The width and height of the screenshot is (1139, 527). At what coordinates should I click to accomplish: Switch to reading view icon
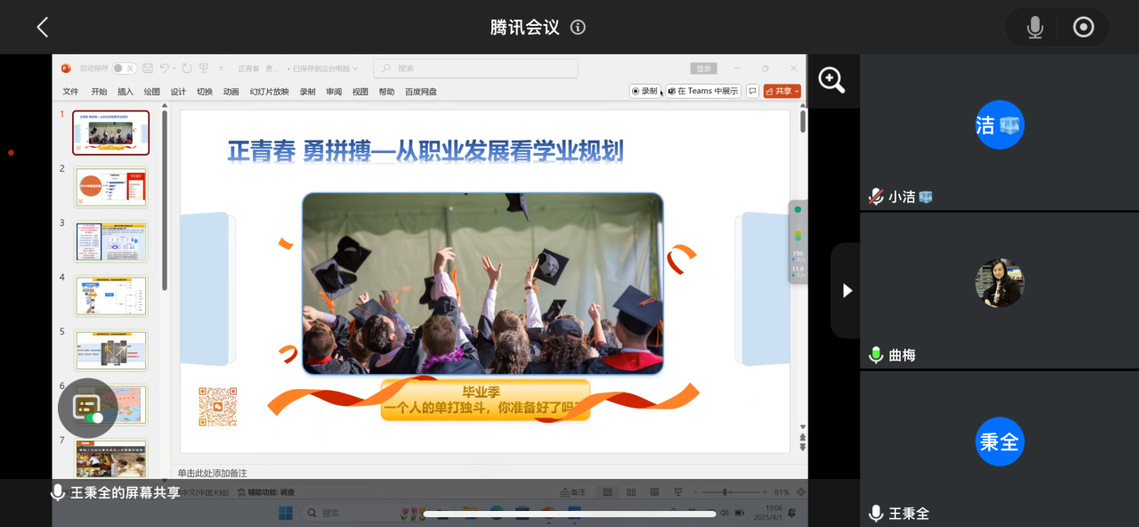pyautogui.click(x=654, y=492)
